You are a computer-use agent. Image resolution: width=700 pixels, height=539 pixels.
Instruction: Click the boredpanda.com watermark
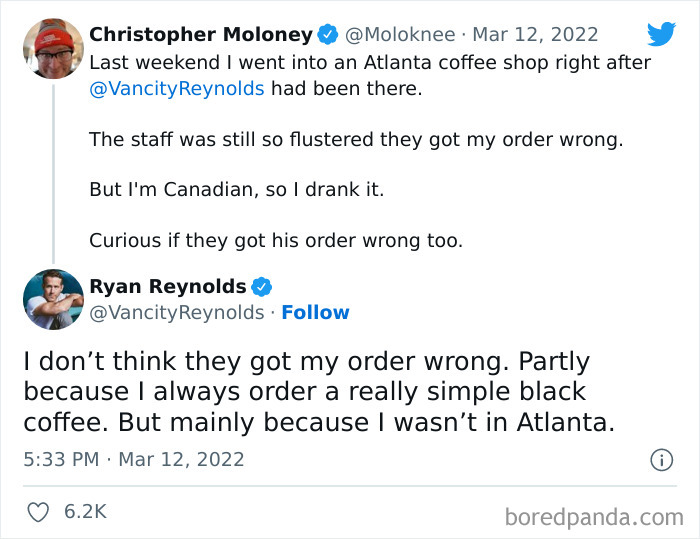(x=594, y=517)
